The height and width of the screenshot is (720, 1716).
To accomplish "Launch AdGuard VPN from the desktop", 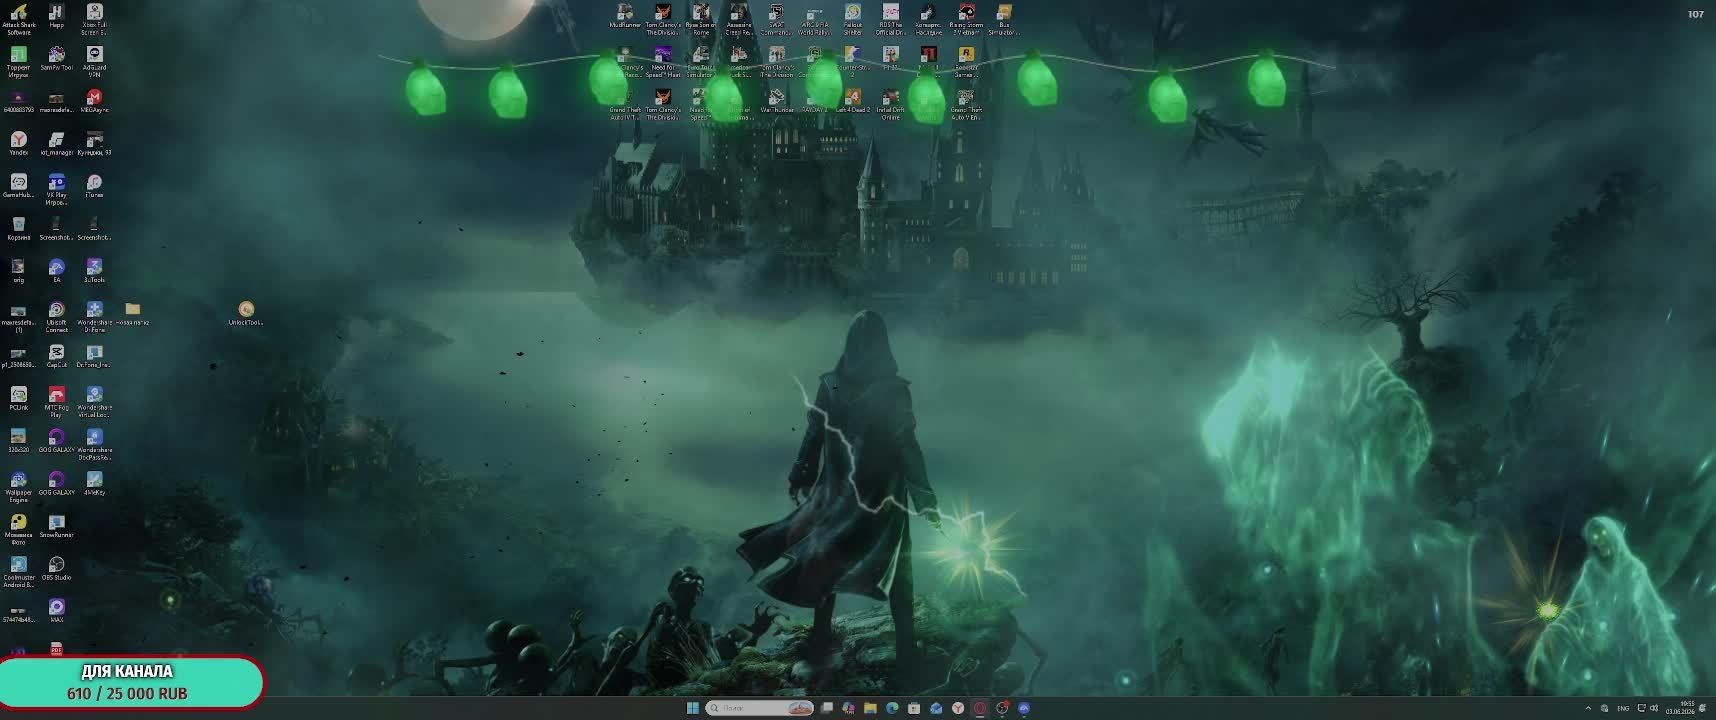I will [94, 62].
